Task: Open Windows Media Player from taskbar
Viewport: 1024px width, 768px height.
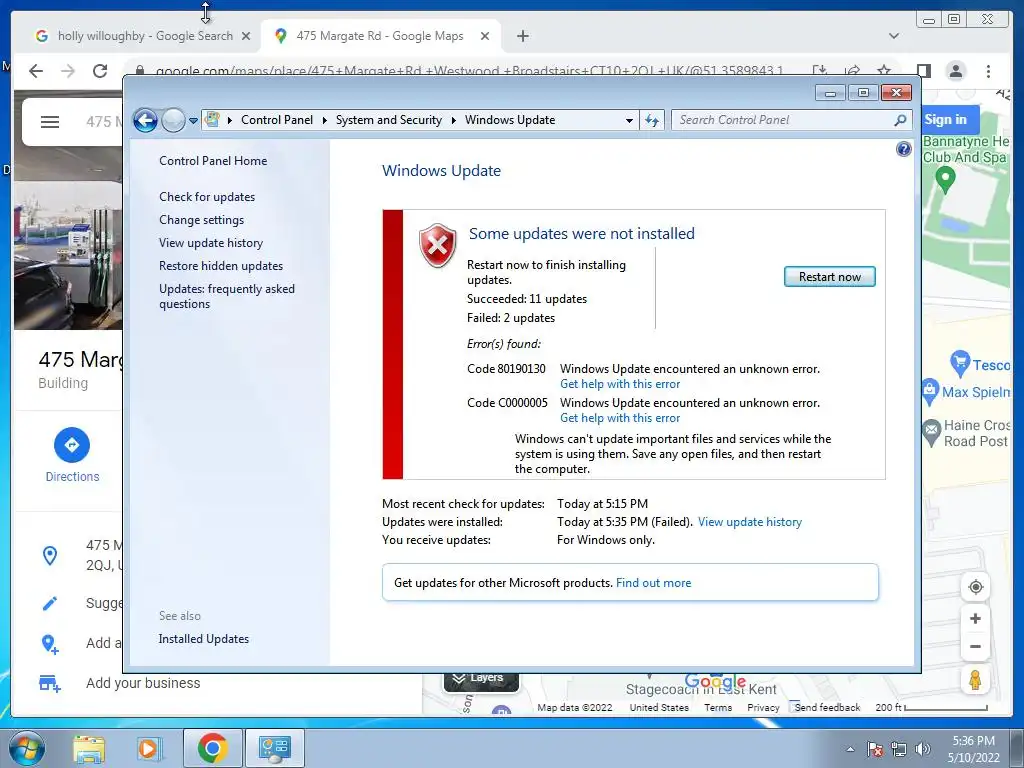Action: coord(148,748)
